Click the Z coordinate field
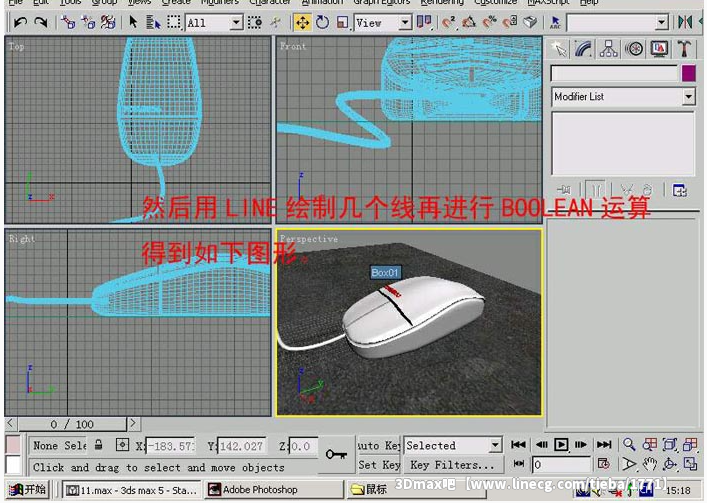 click(304, 446)
